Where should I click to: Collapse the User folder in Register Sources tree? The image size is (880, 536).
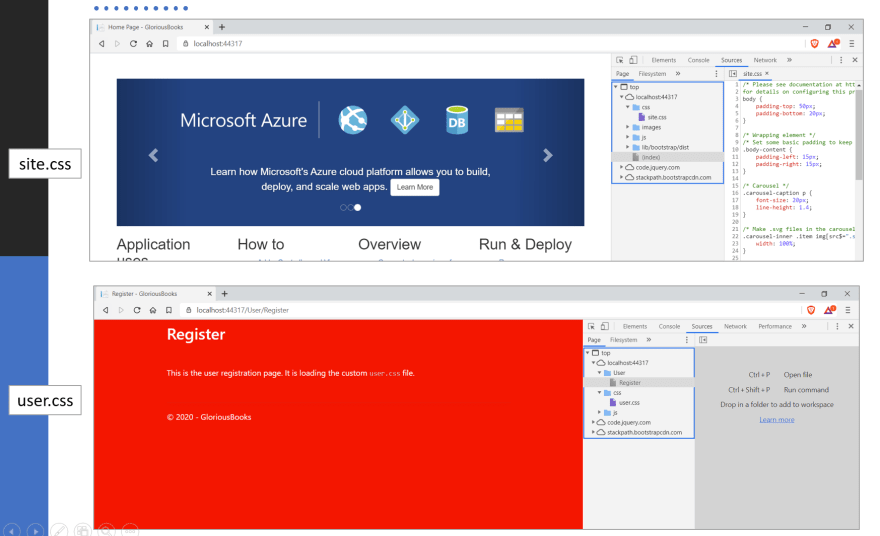click(599, 373)
